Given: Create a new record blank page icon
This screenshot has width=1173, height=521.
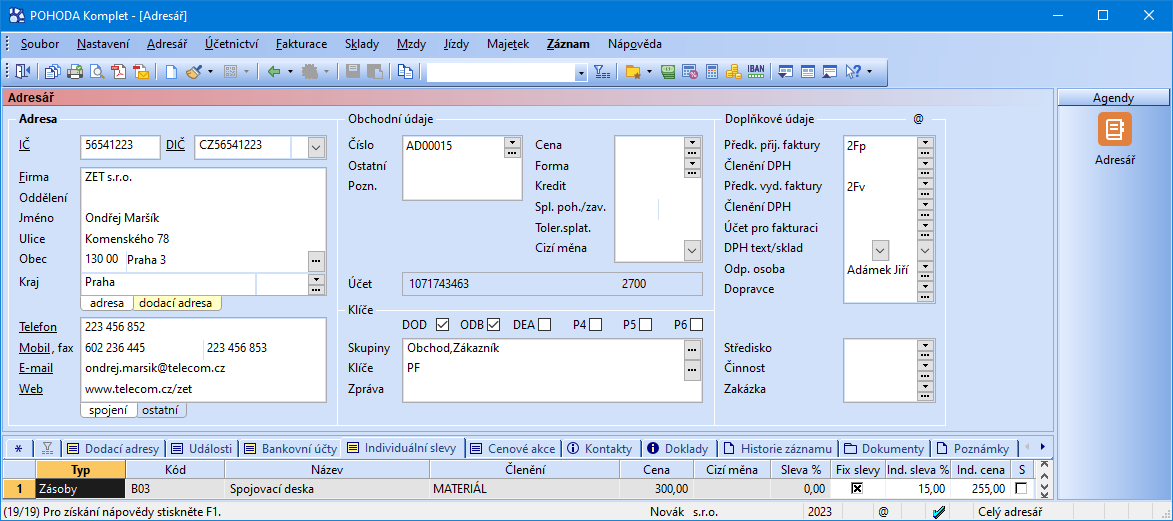Looking at the screenshot, I should [171, 72].
